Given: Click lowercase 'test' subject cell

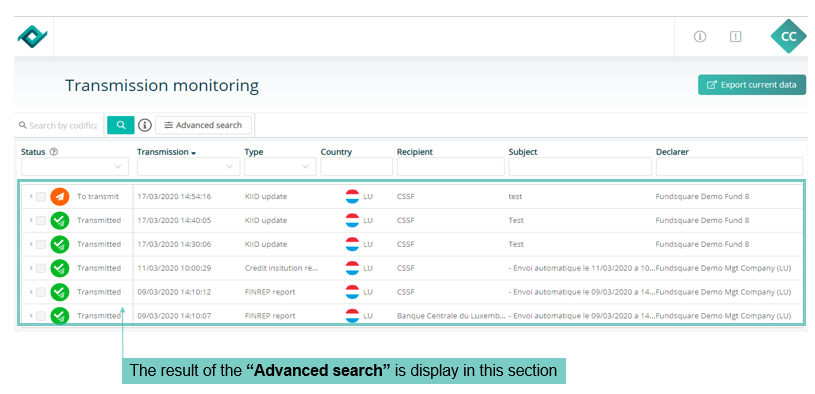Looking at the screenshot, I should tap(515, 196).
